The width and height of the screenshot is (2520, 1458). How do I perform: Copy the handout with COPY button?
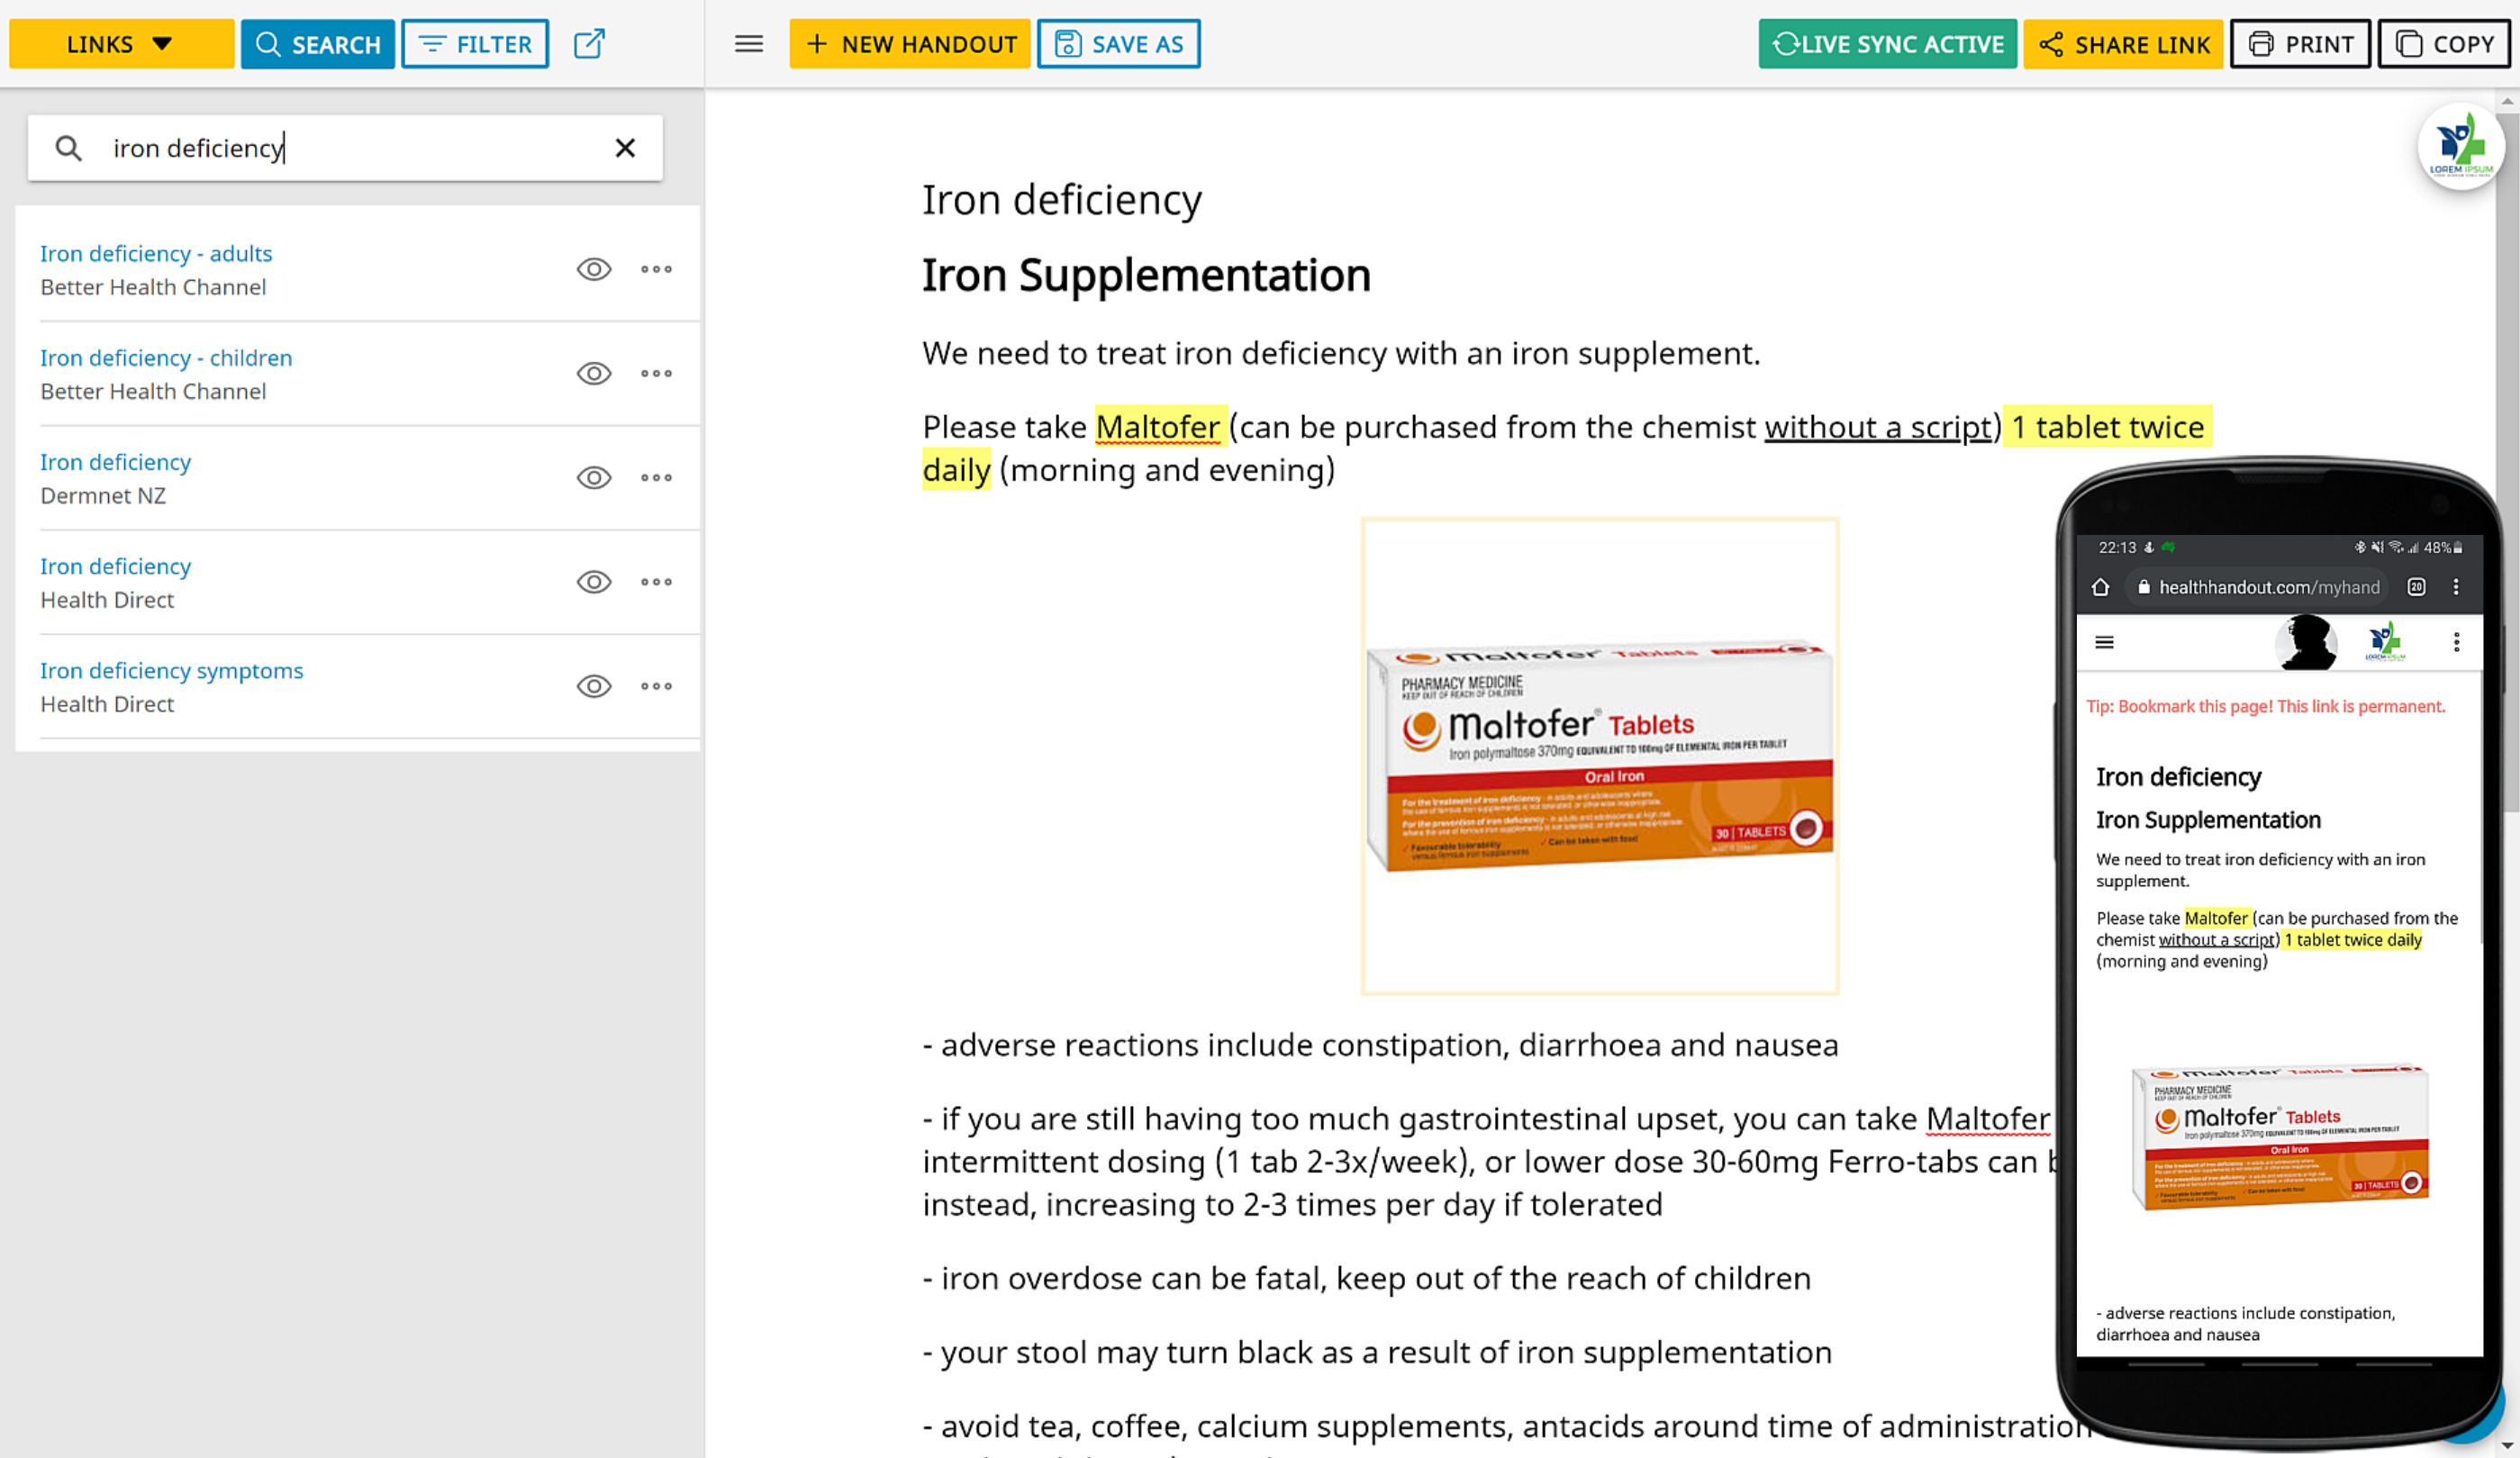tap(2444, 44)
